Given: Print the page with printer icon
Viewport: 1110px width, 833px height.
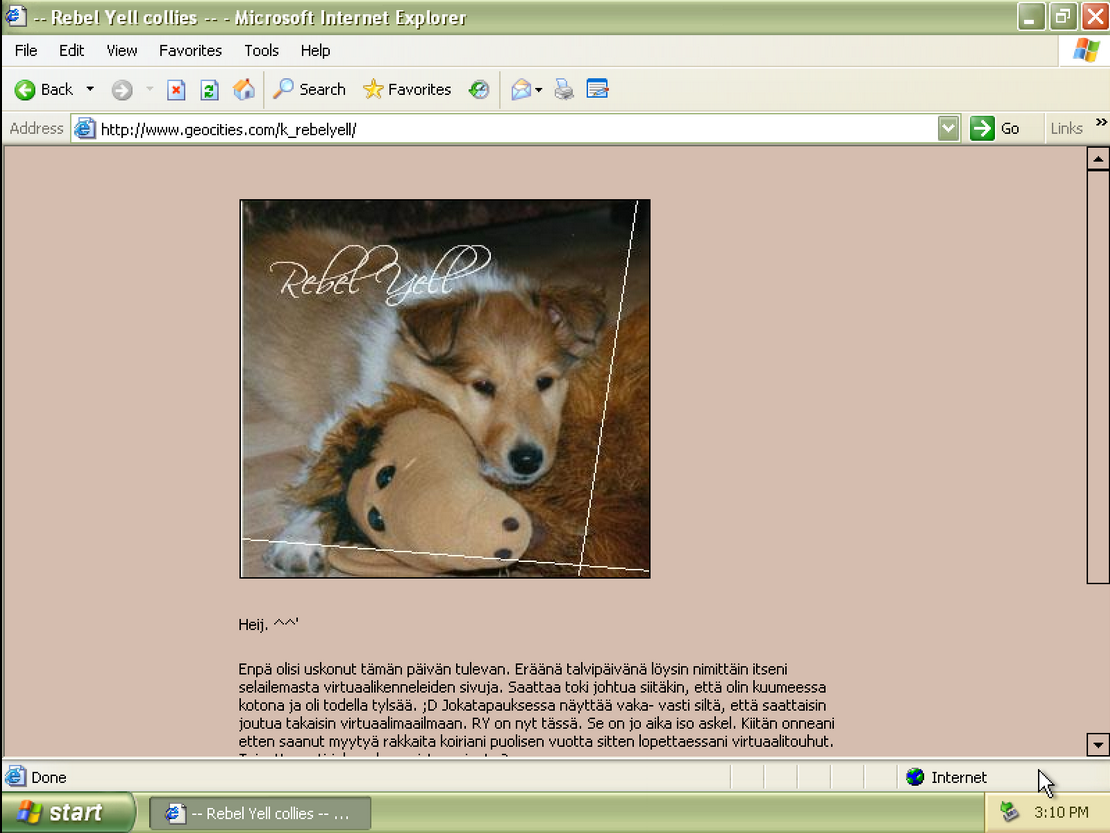Looking at the screenshot, I should [564, 90].
